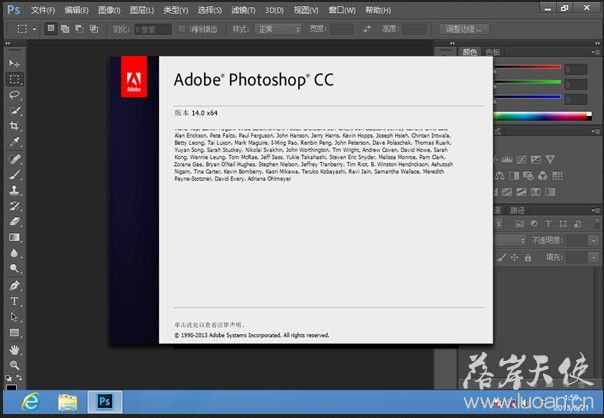Select the Quick Selection tool
The height and width of the screenshot is (418, 604).
coord(15,110)
